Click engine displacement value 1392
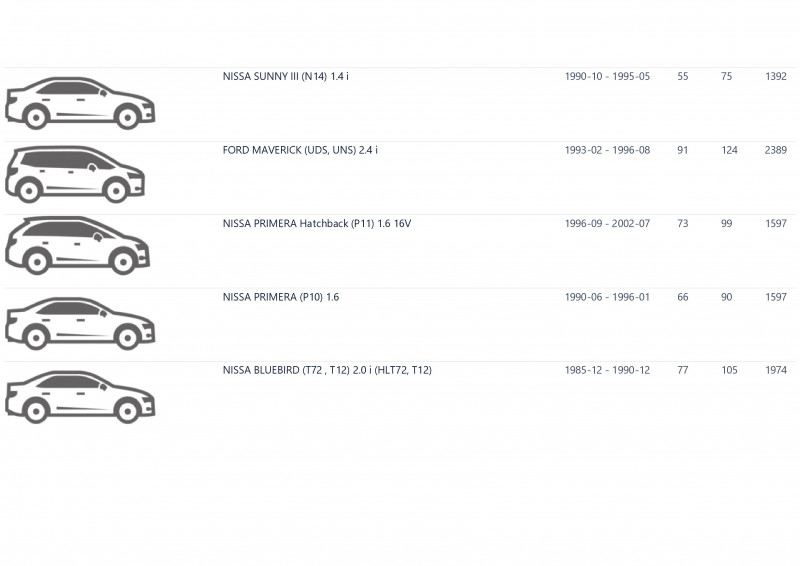The width and height of the screenshot is (800, 566). [x=776, y=77]
